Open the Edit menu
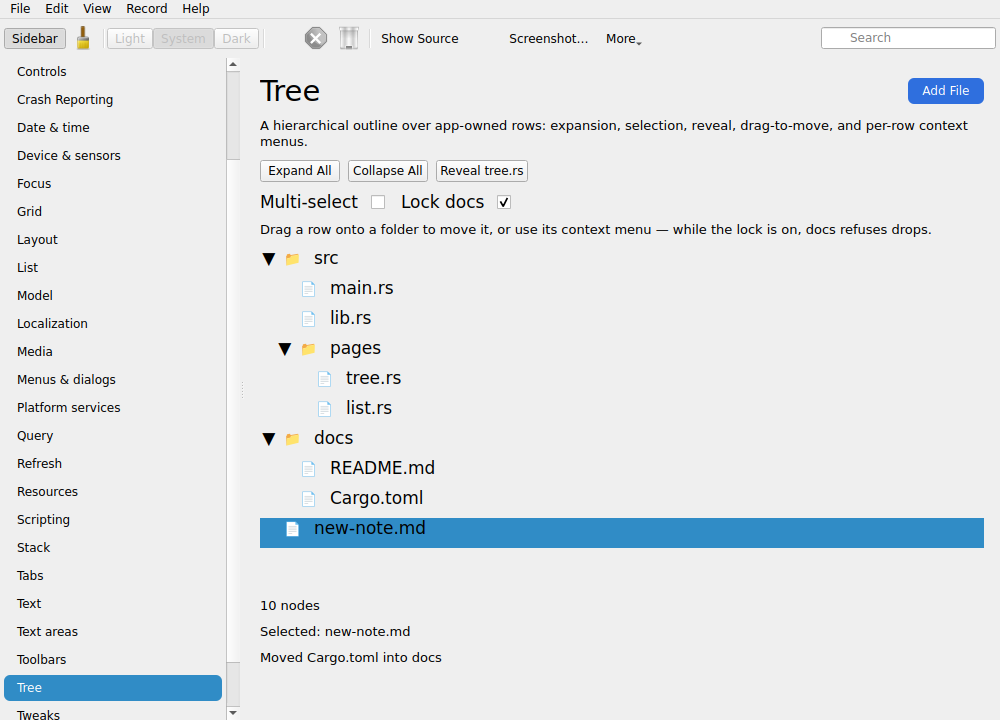This screenshot has height=720, width=1000. [57, 8]
